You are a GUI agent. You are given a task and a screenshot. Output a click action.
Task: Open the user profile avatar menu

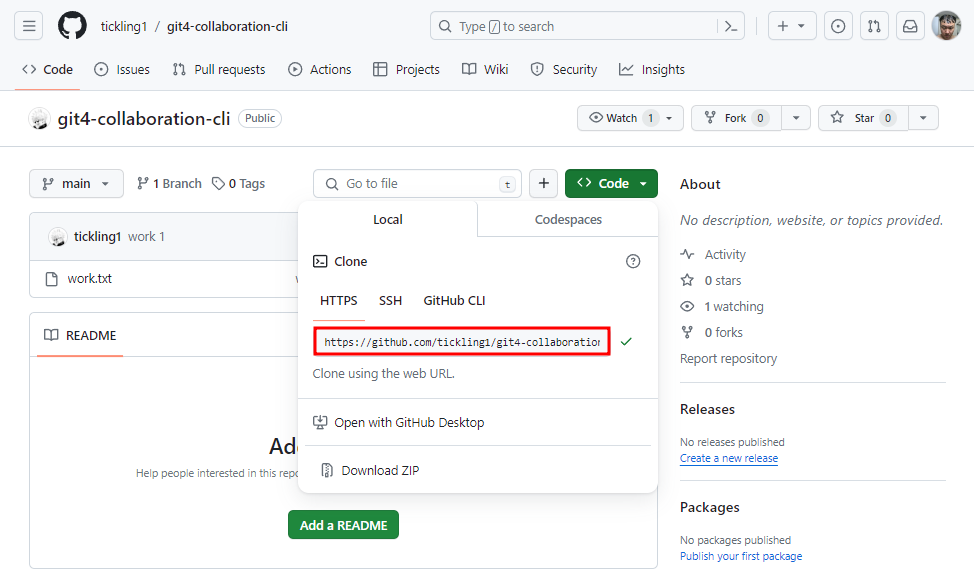pyautogui.click(x=946, y=26)
